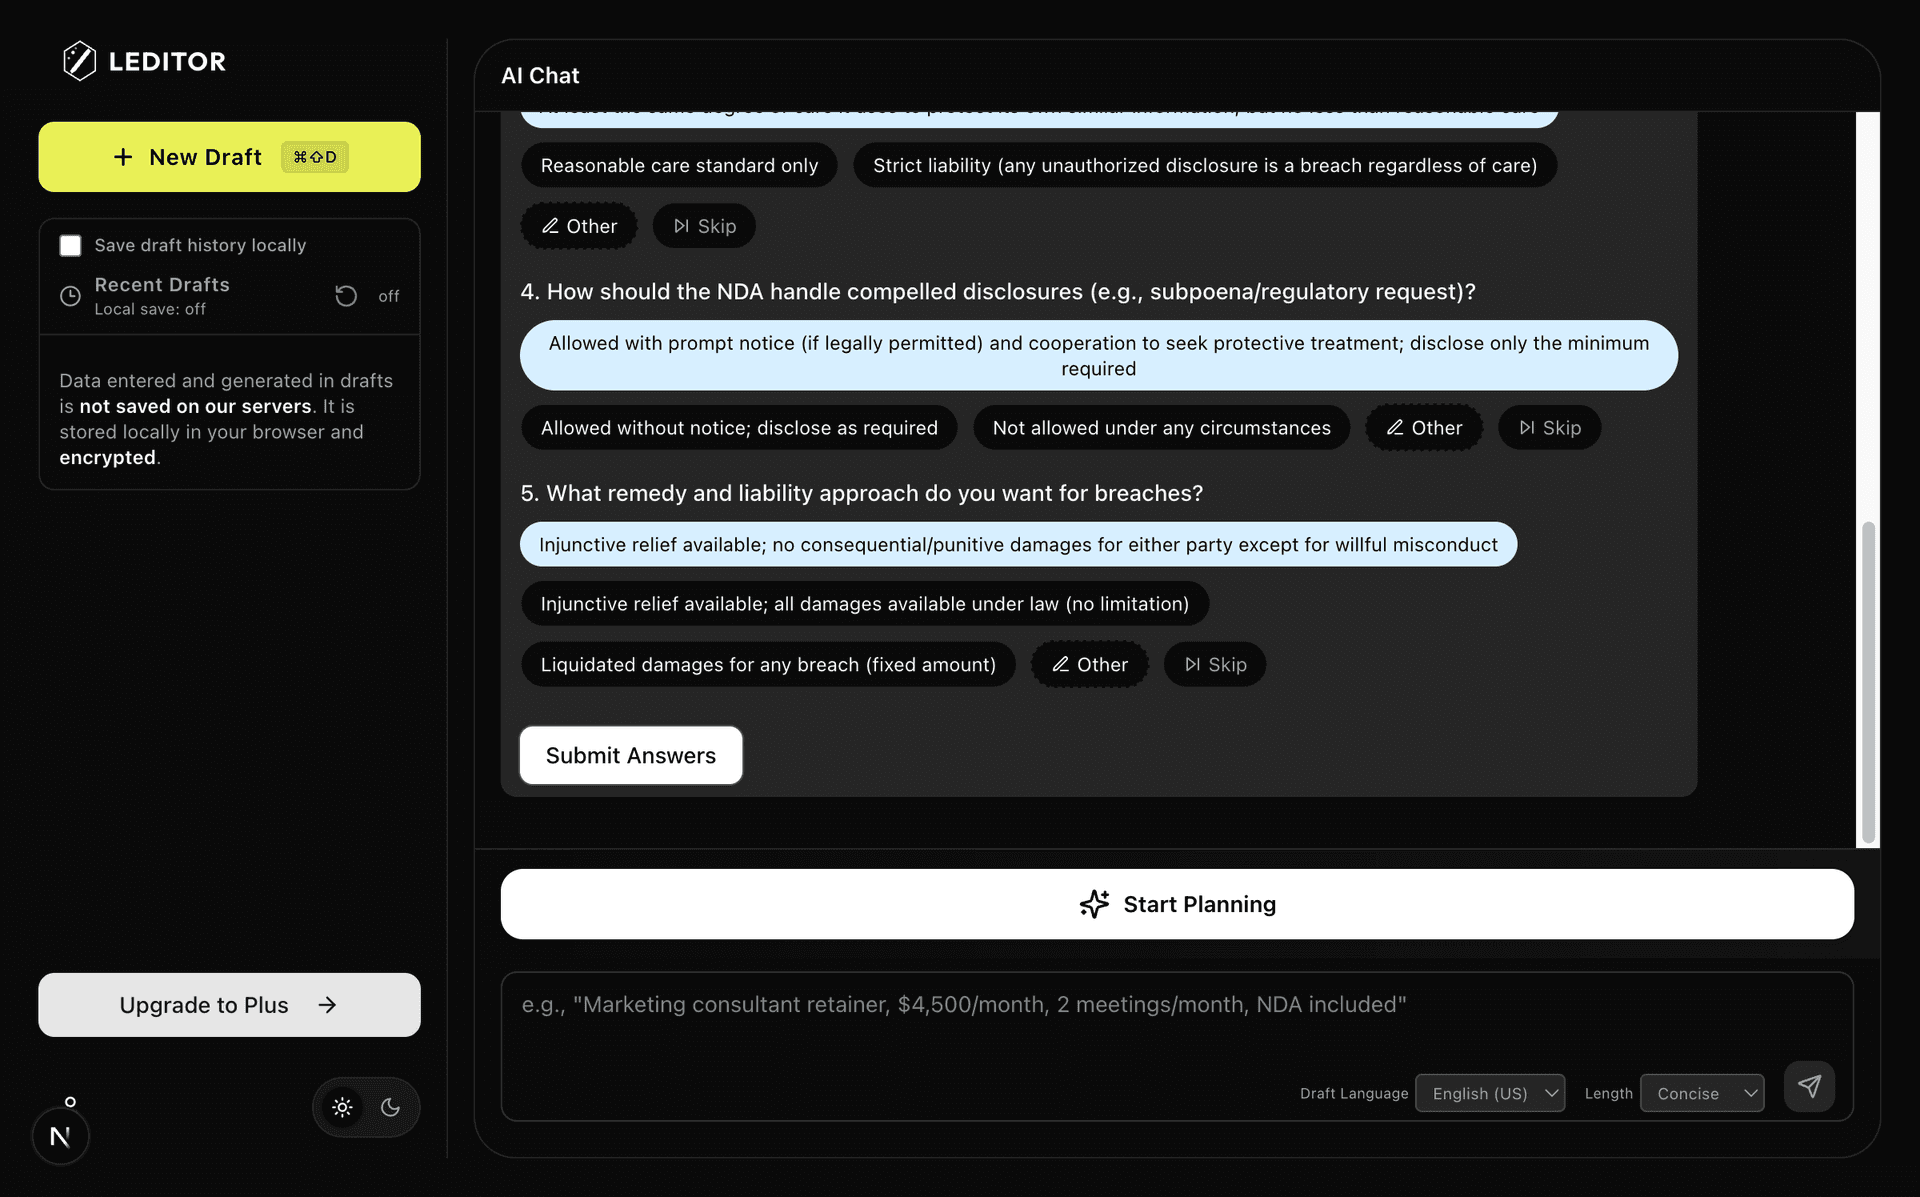Switch to dark mode via moon icon

pyautogui.click(x=390, y=1107)
